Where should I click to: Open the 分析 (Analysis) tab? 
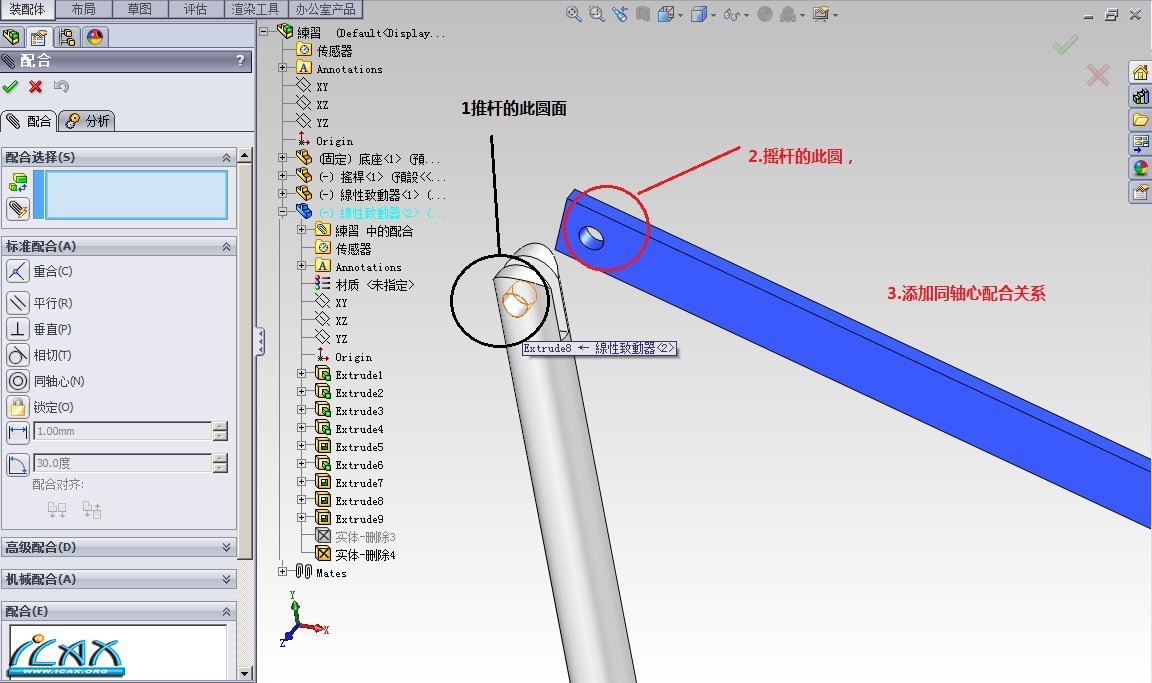88,121
